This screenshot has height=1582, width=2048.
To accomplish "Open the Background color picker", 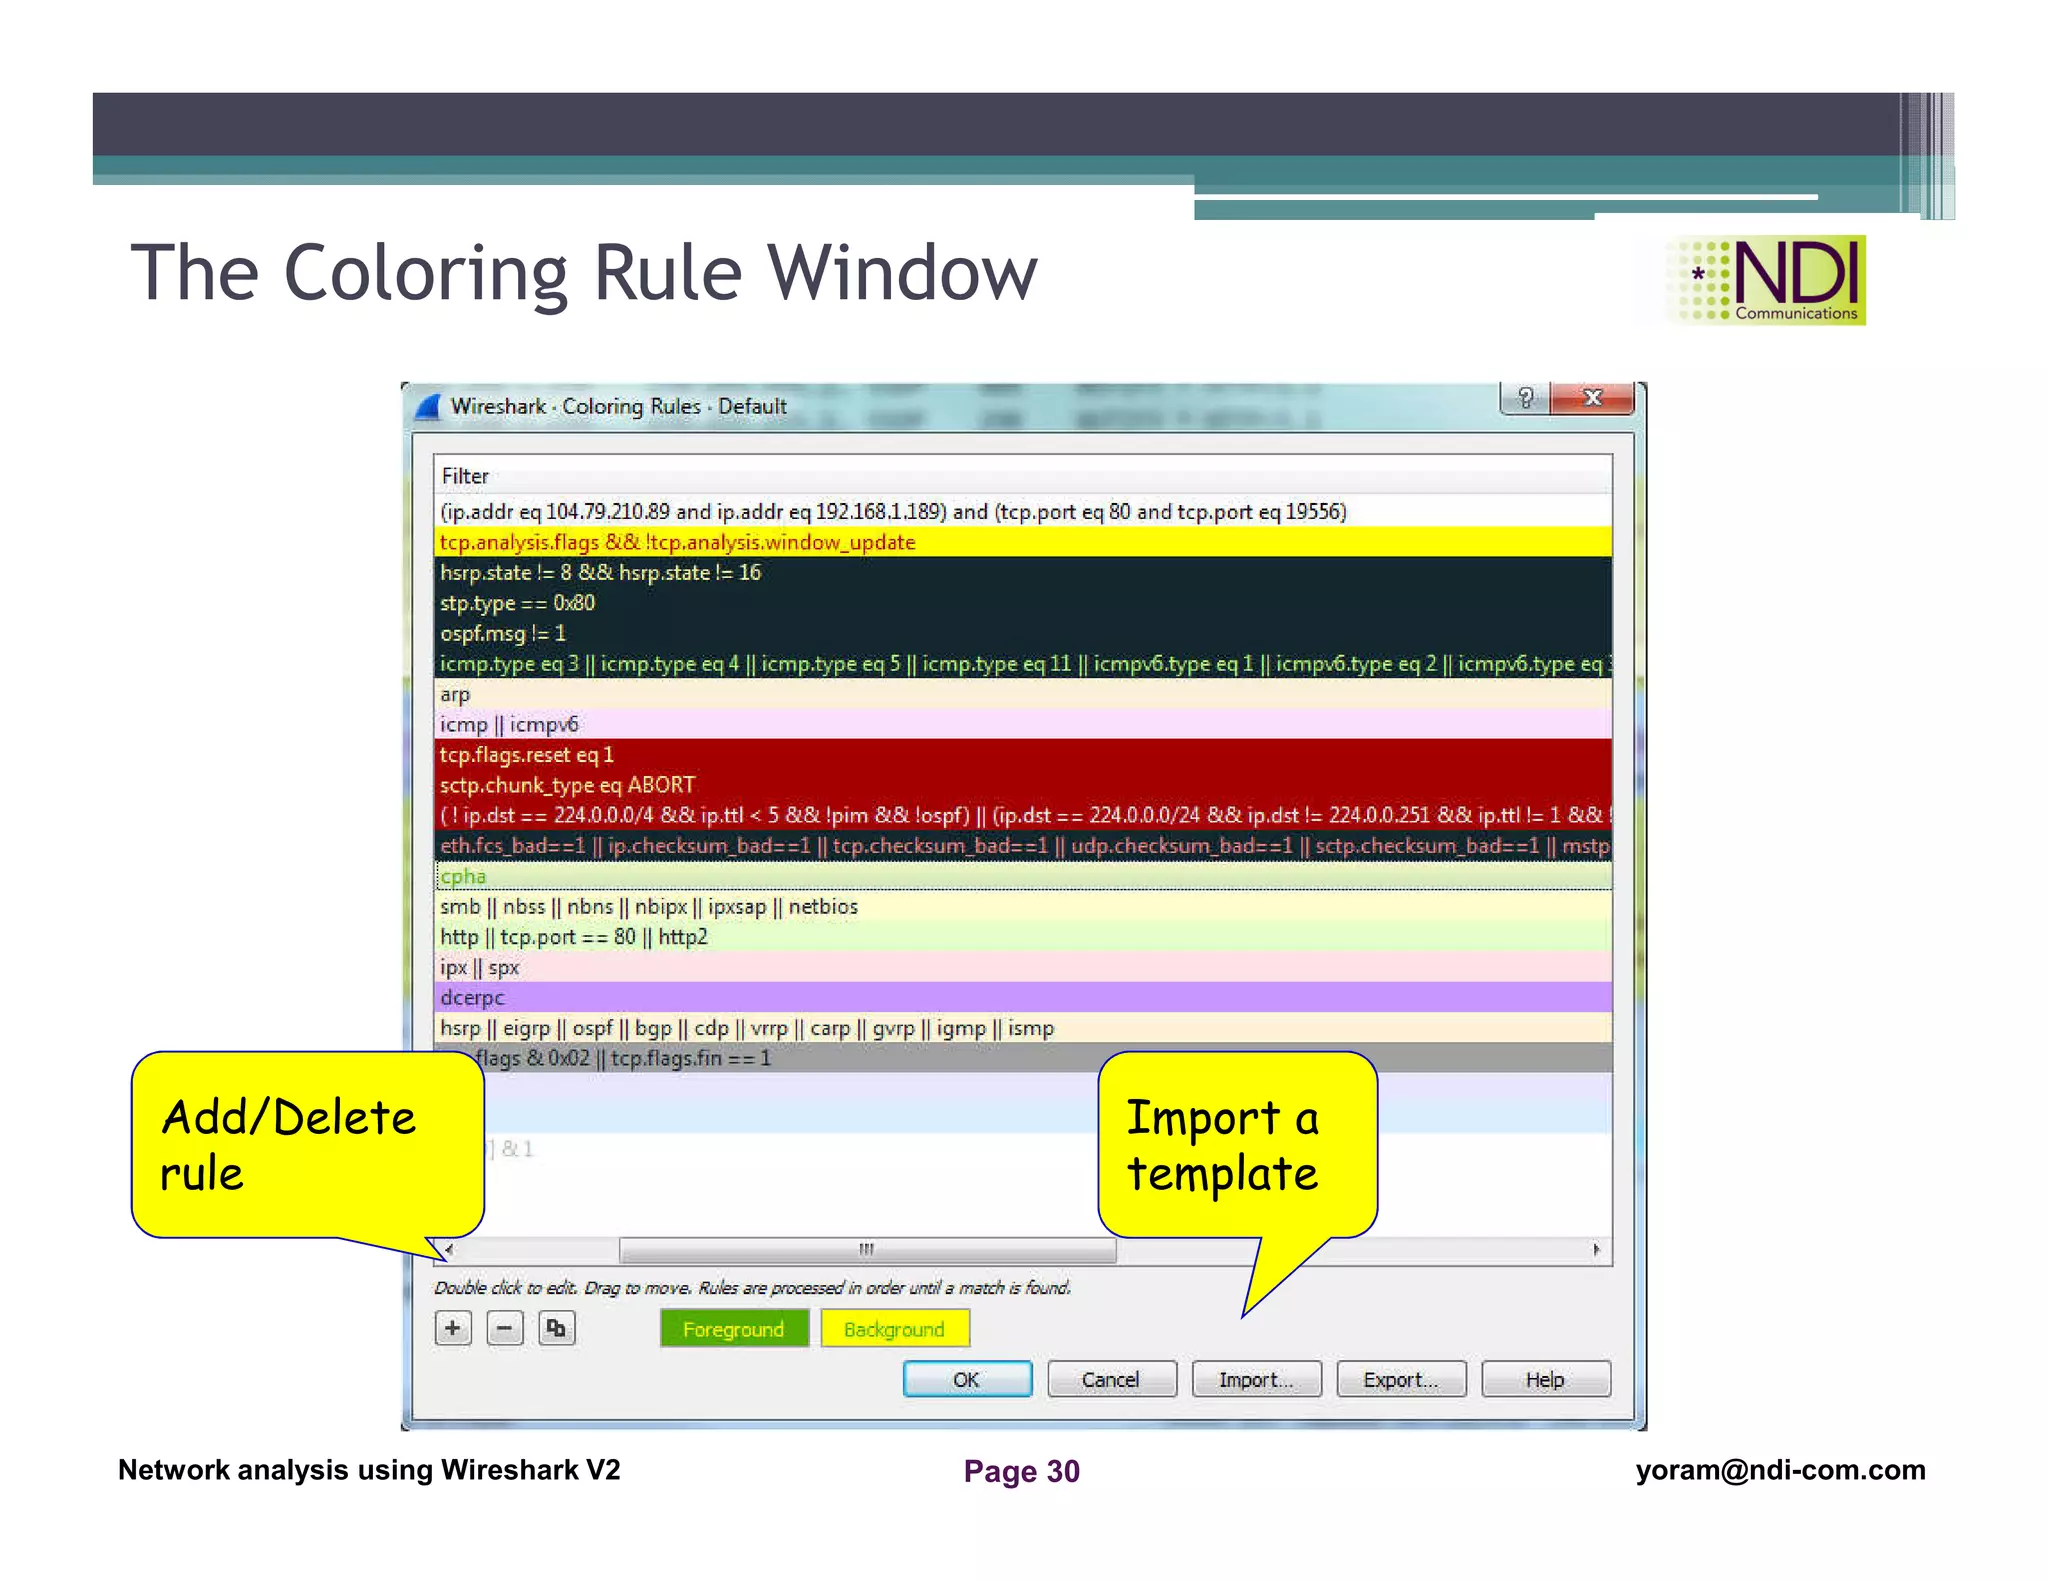I will tap(895, 1329).
